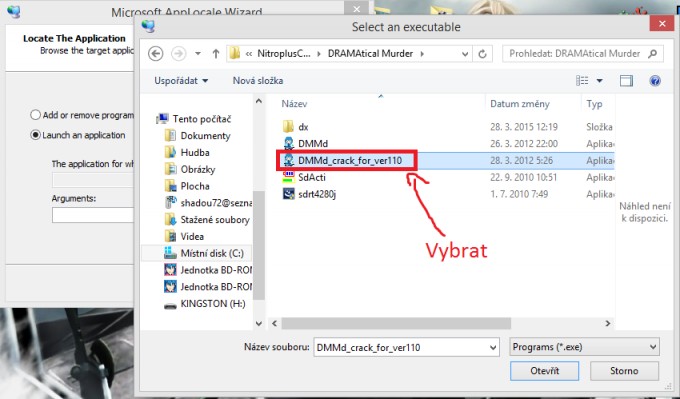This screenshot has width=680, height=399.
Task: Select the DMMd application file
Action: pos(313,144)
